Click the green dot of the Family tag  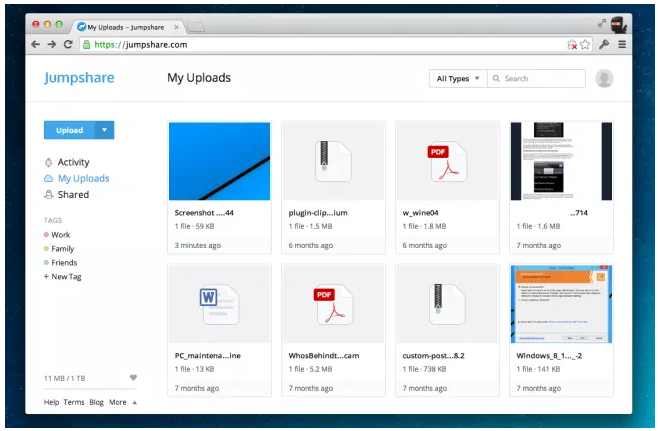point(46,249)
